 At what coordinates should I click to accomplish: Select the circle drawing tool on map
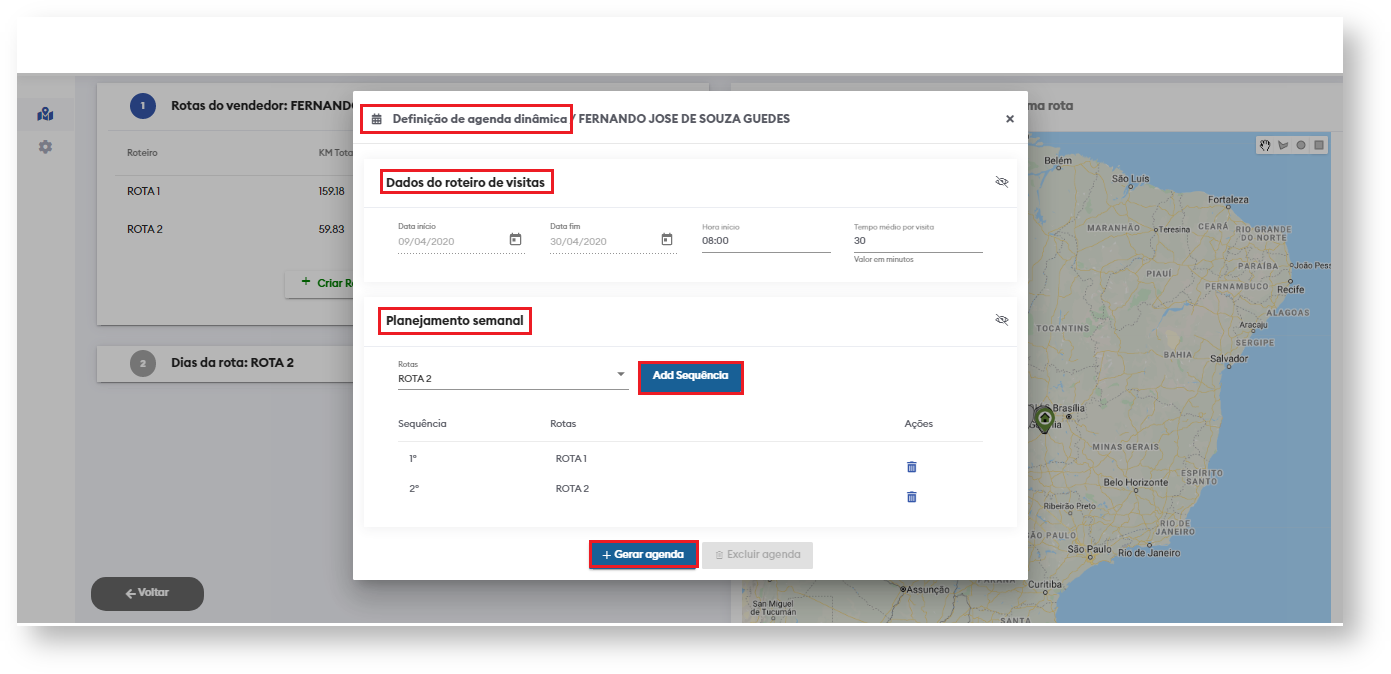pyautogui.click(x=1301, y=145)
